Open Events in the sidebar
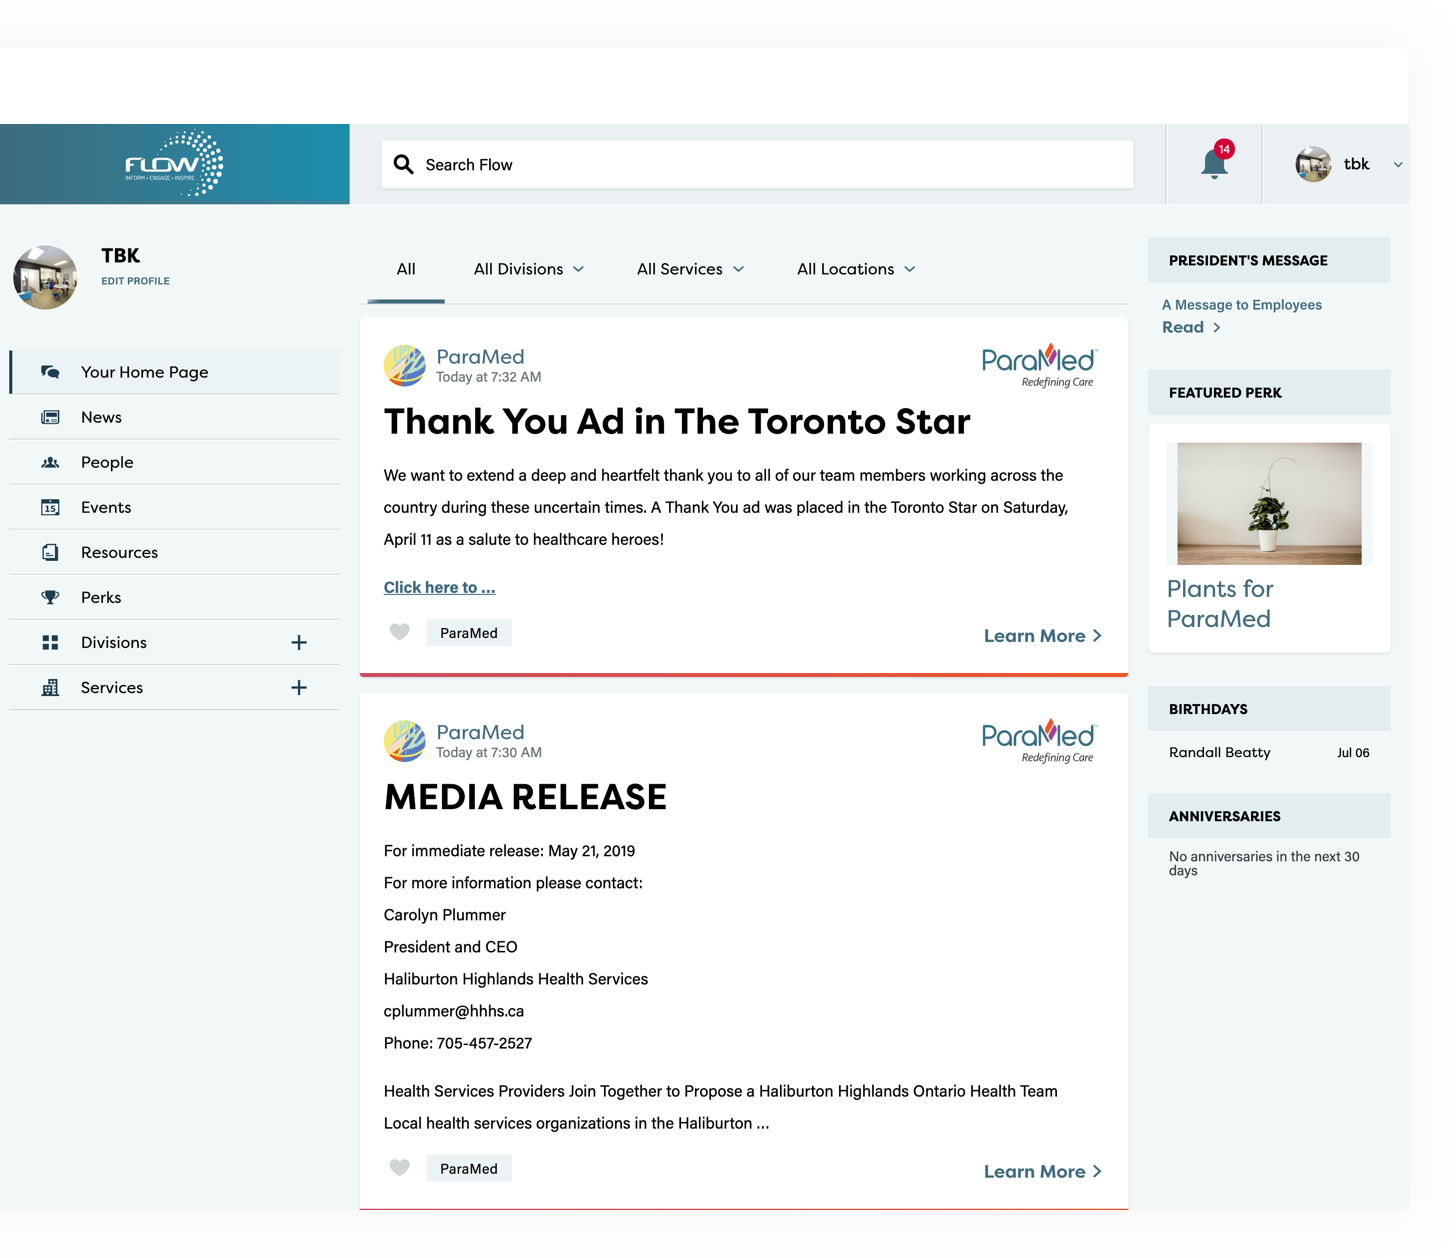The image size is (1456, 1258). (175, 507)
